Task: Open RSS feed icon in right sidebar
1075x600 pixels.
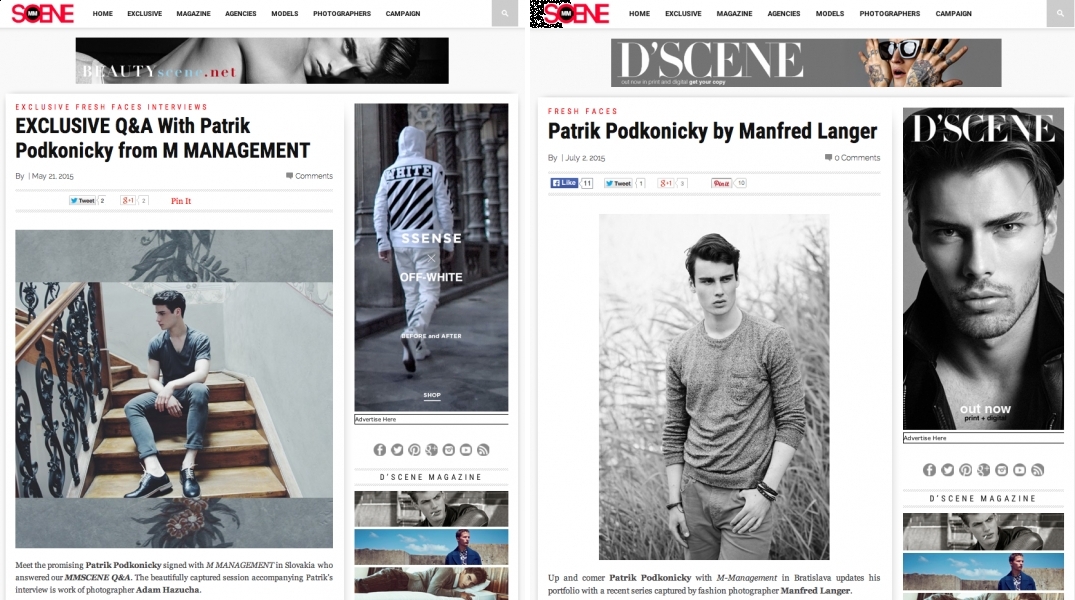Action: [1037, 470]
